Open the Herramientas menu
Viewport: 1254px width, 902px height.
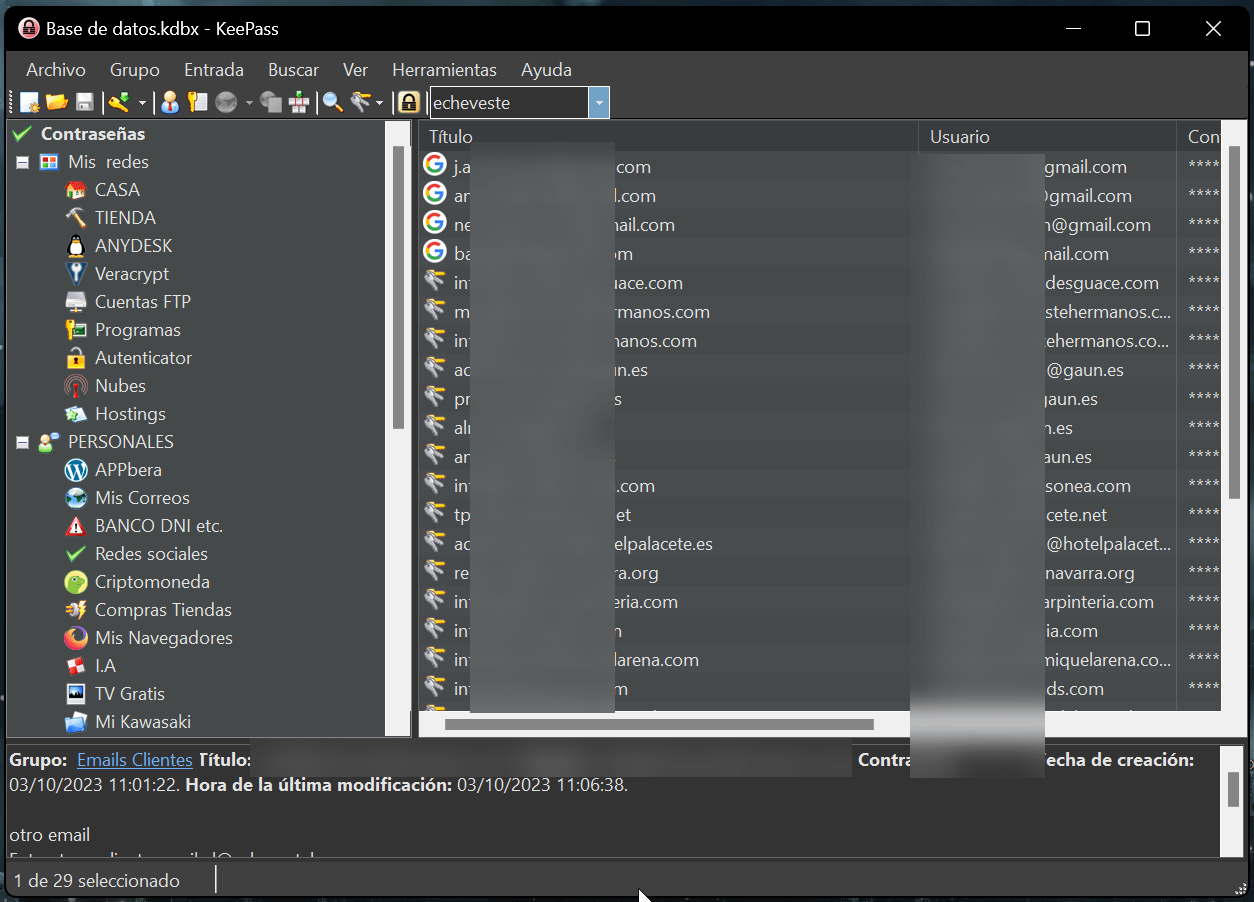tap(444, 70)
